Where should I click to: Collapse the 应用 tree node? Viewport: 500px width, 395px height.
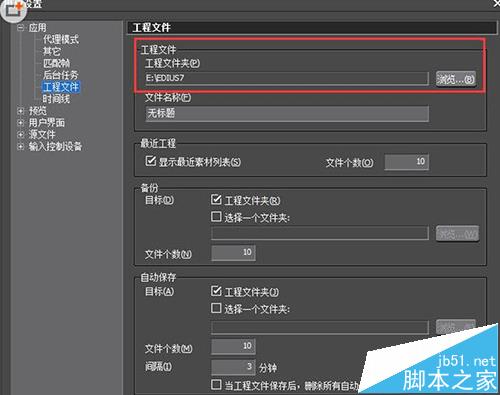(x=21, y=28)
